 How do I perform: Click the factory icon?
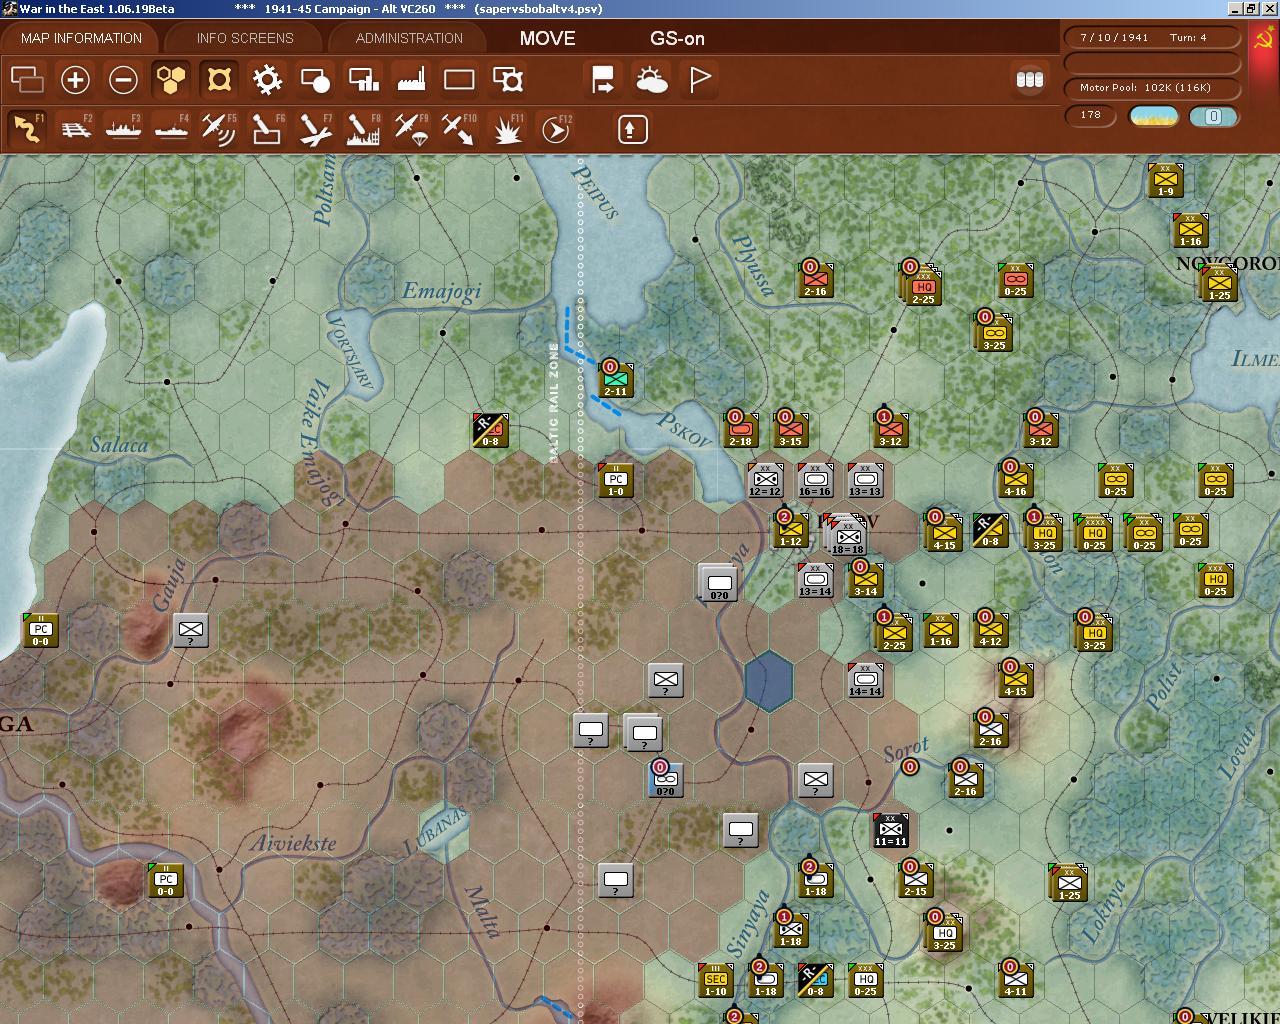tap(411, 79)
